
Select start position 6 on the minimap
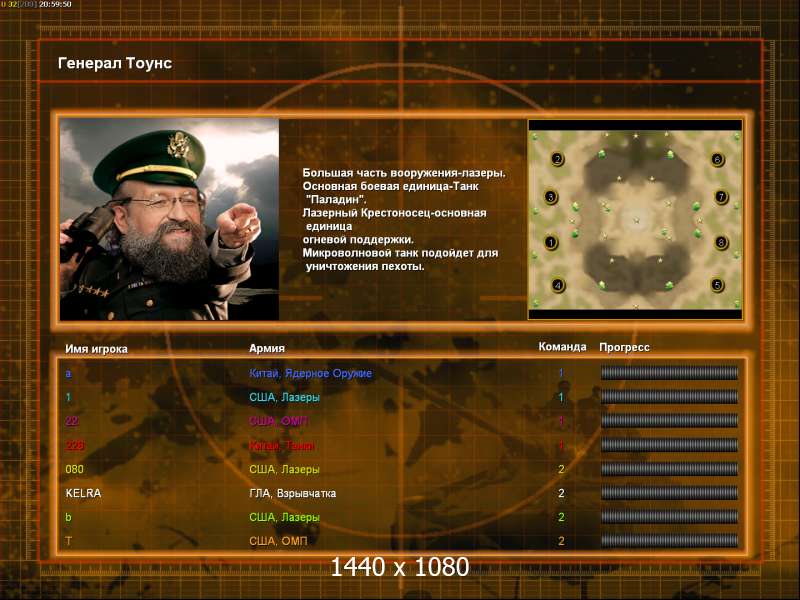pyautogui.click(x=717, y=160)
